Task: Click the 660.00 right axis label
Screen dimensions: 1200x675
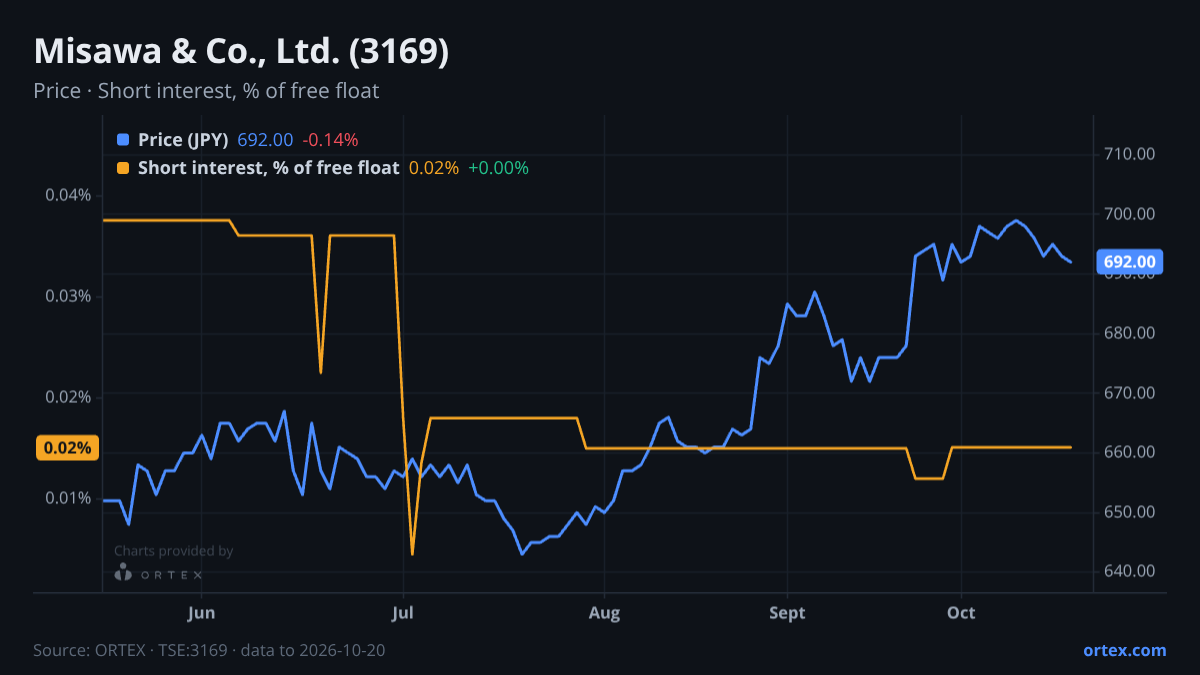Action: point(1130,452)
